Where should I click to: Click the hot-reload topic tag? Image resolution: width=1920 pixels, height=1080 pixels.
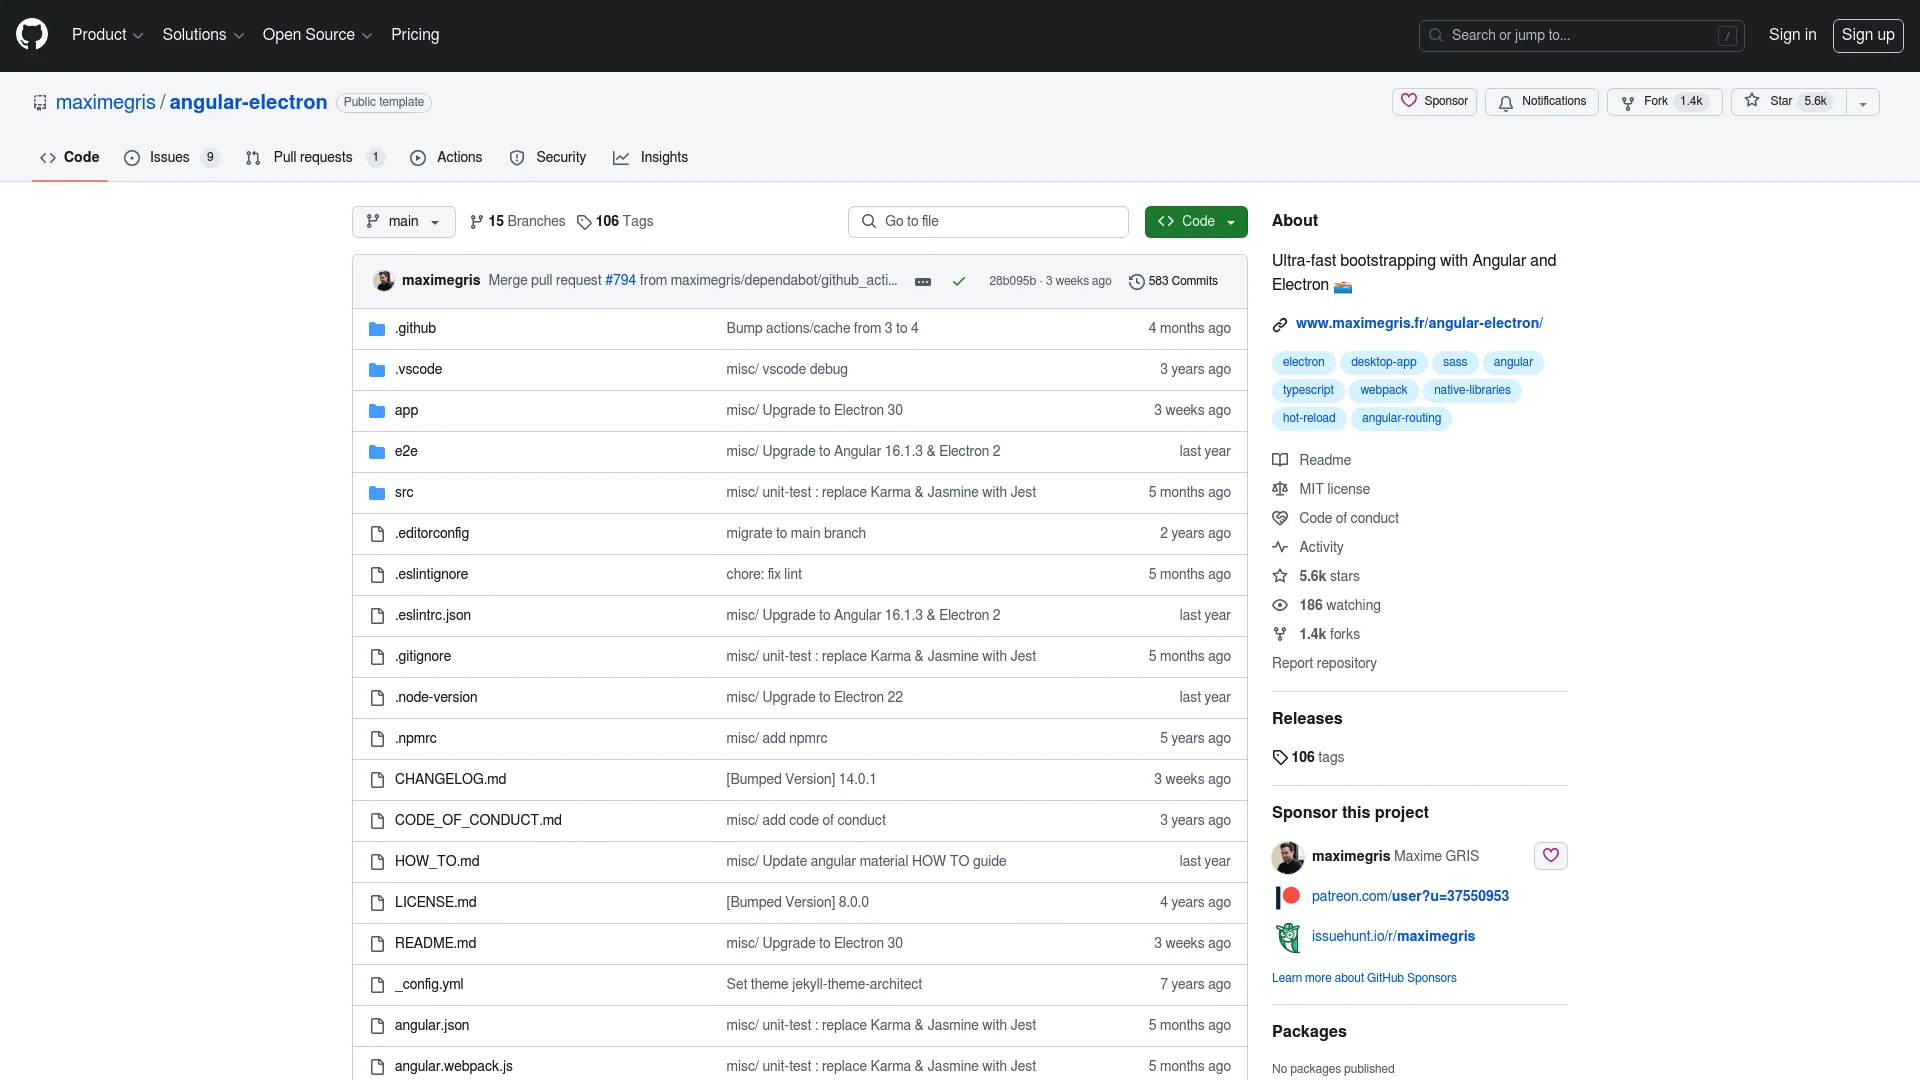coord(1309,419)
